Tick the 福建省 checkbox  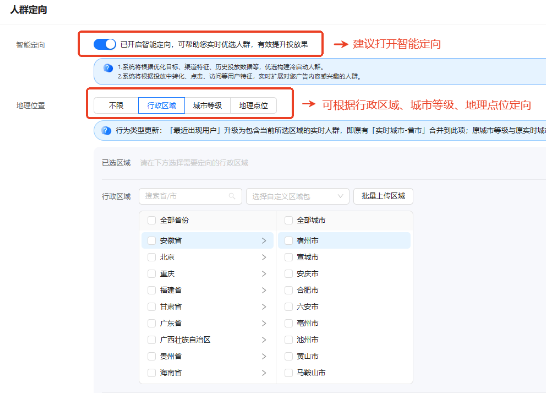(x=151, y=290)
